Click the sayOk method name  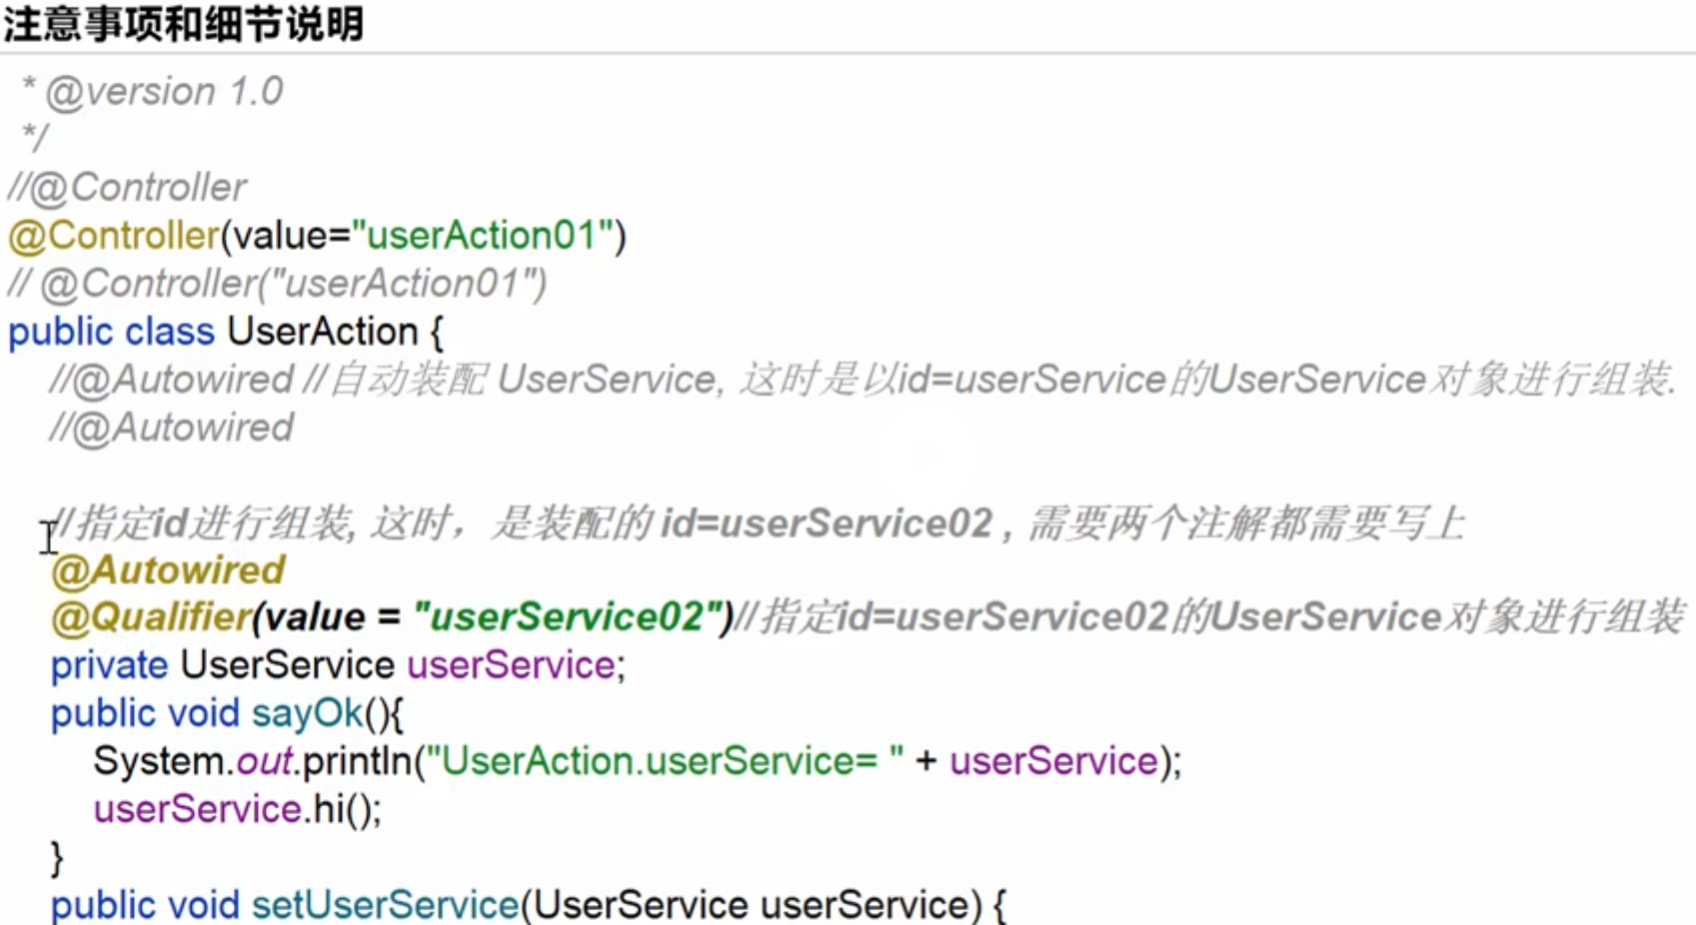click(x=307, y=713)
